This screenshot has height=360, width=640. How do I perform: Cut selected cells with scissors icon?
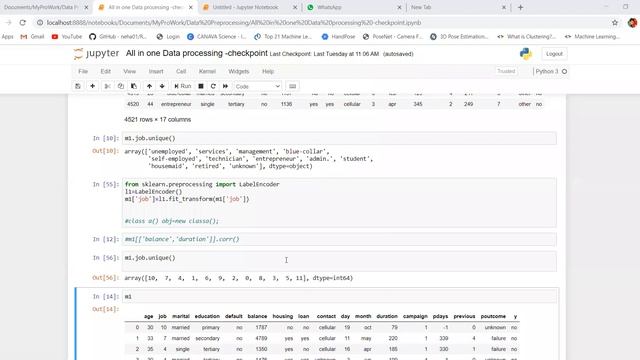108,86
